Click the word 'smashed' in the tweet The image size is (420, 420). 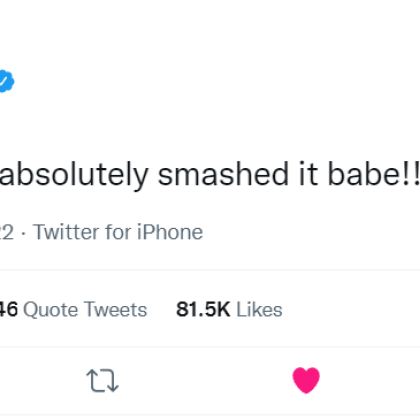pos(223,174)
